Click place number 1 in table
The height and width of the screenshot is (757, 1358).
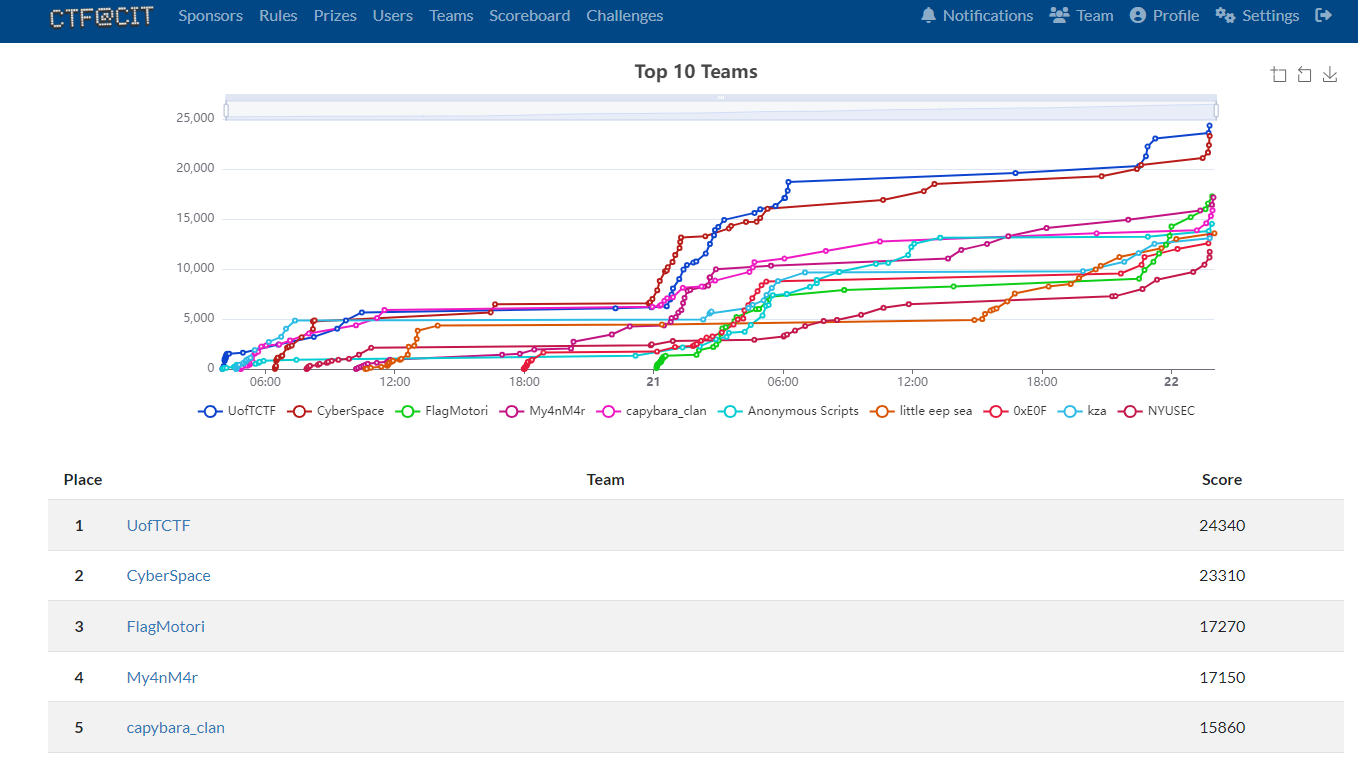point(79,525)
